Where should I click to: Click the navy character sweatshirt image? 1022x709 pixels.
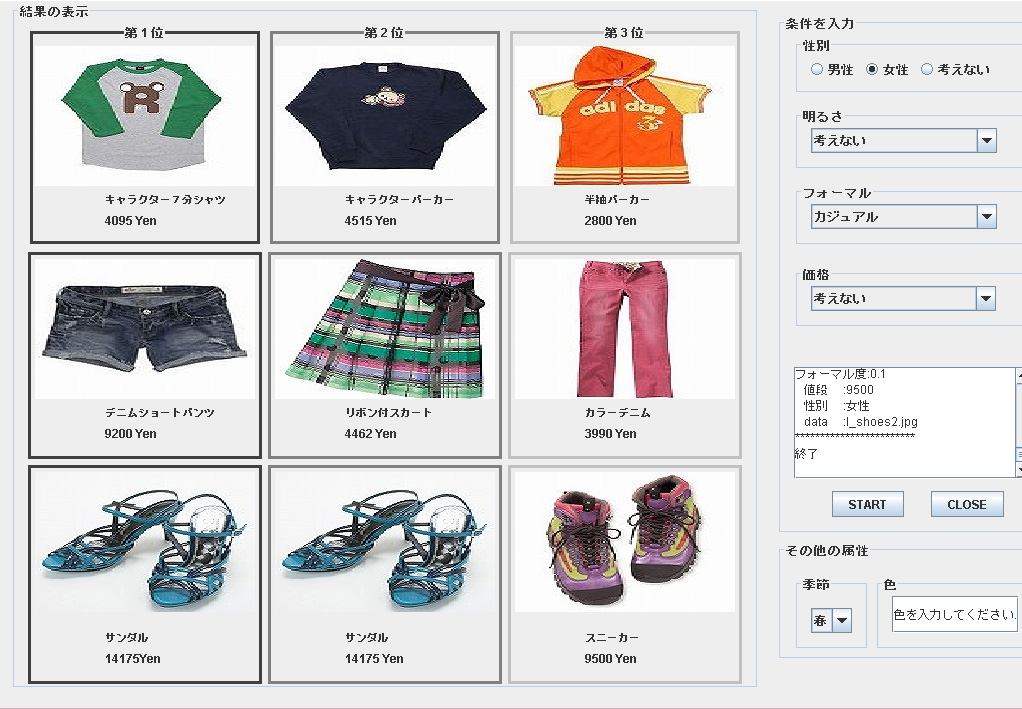[385, 116]
